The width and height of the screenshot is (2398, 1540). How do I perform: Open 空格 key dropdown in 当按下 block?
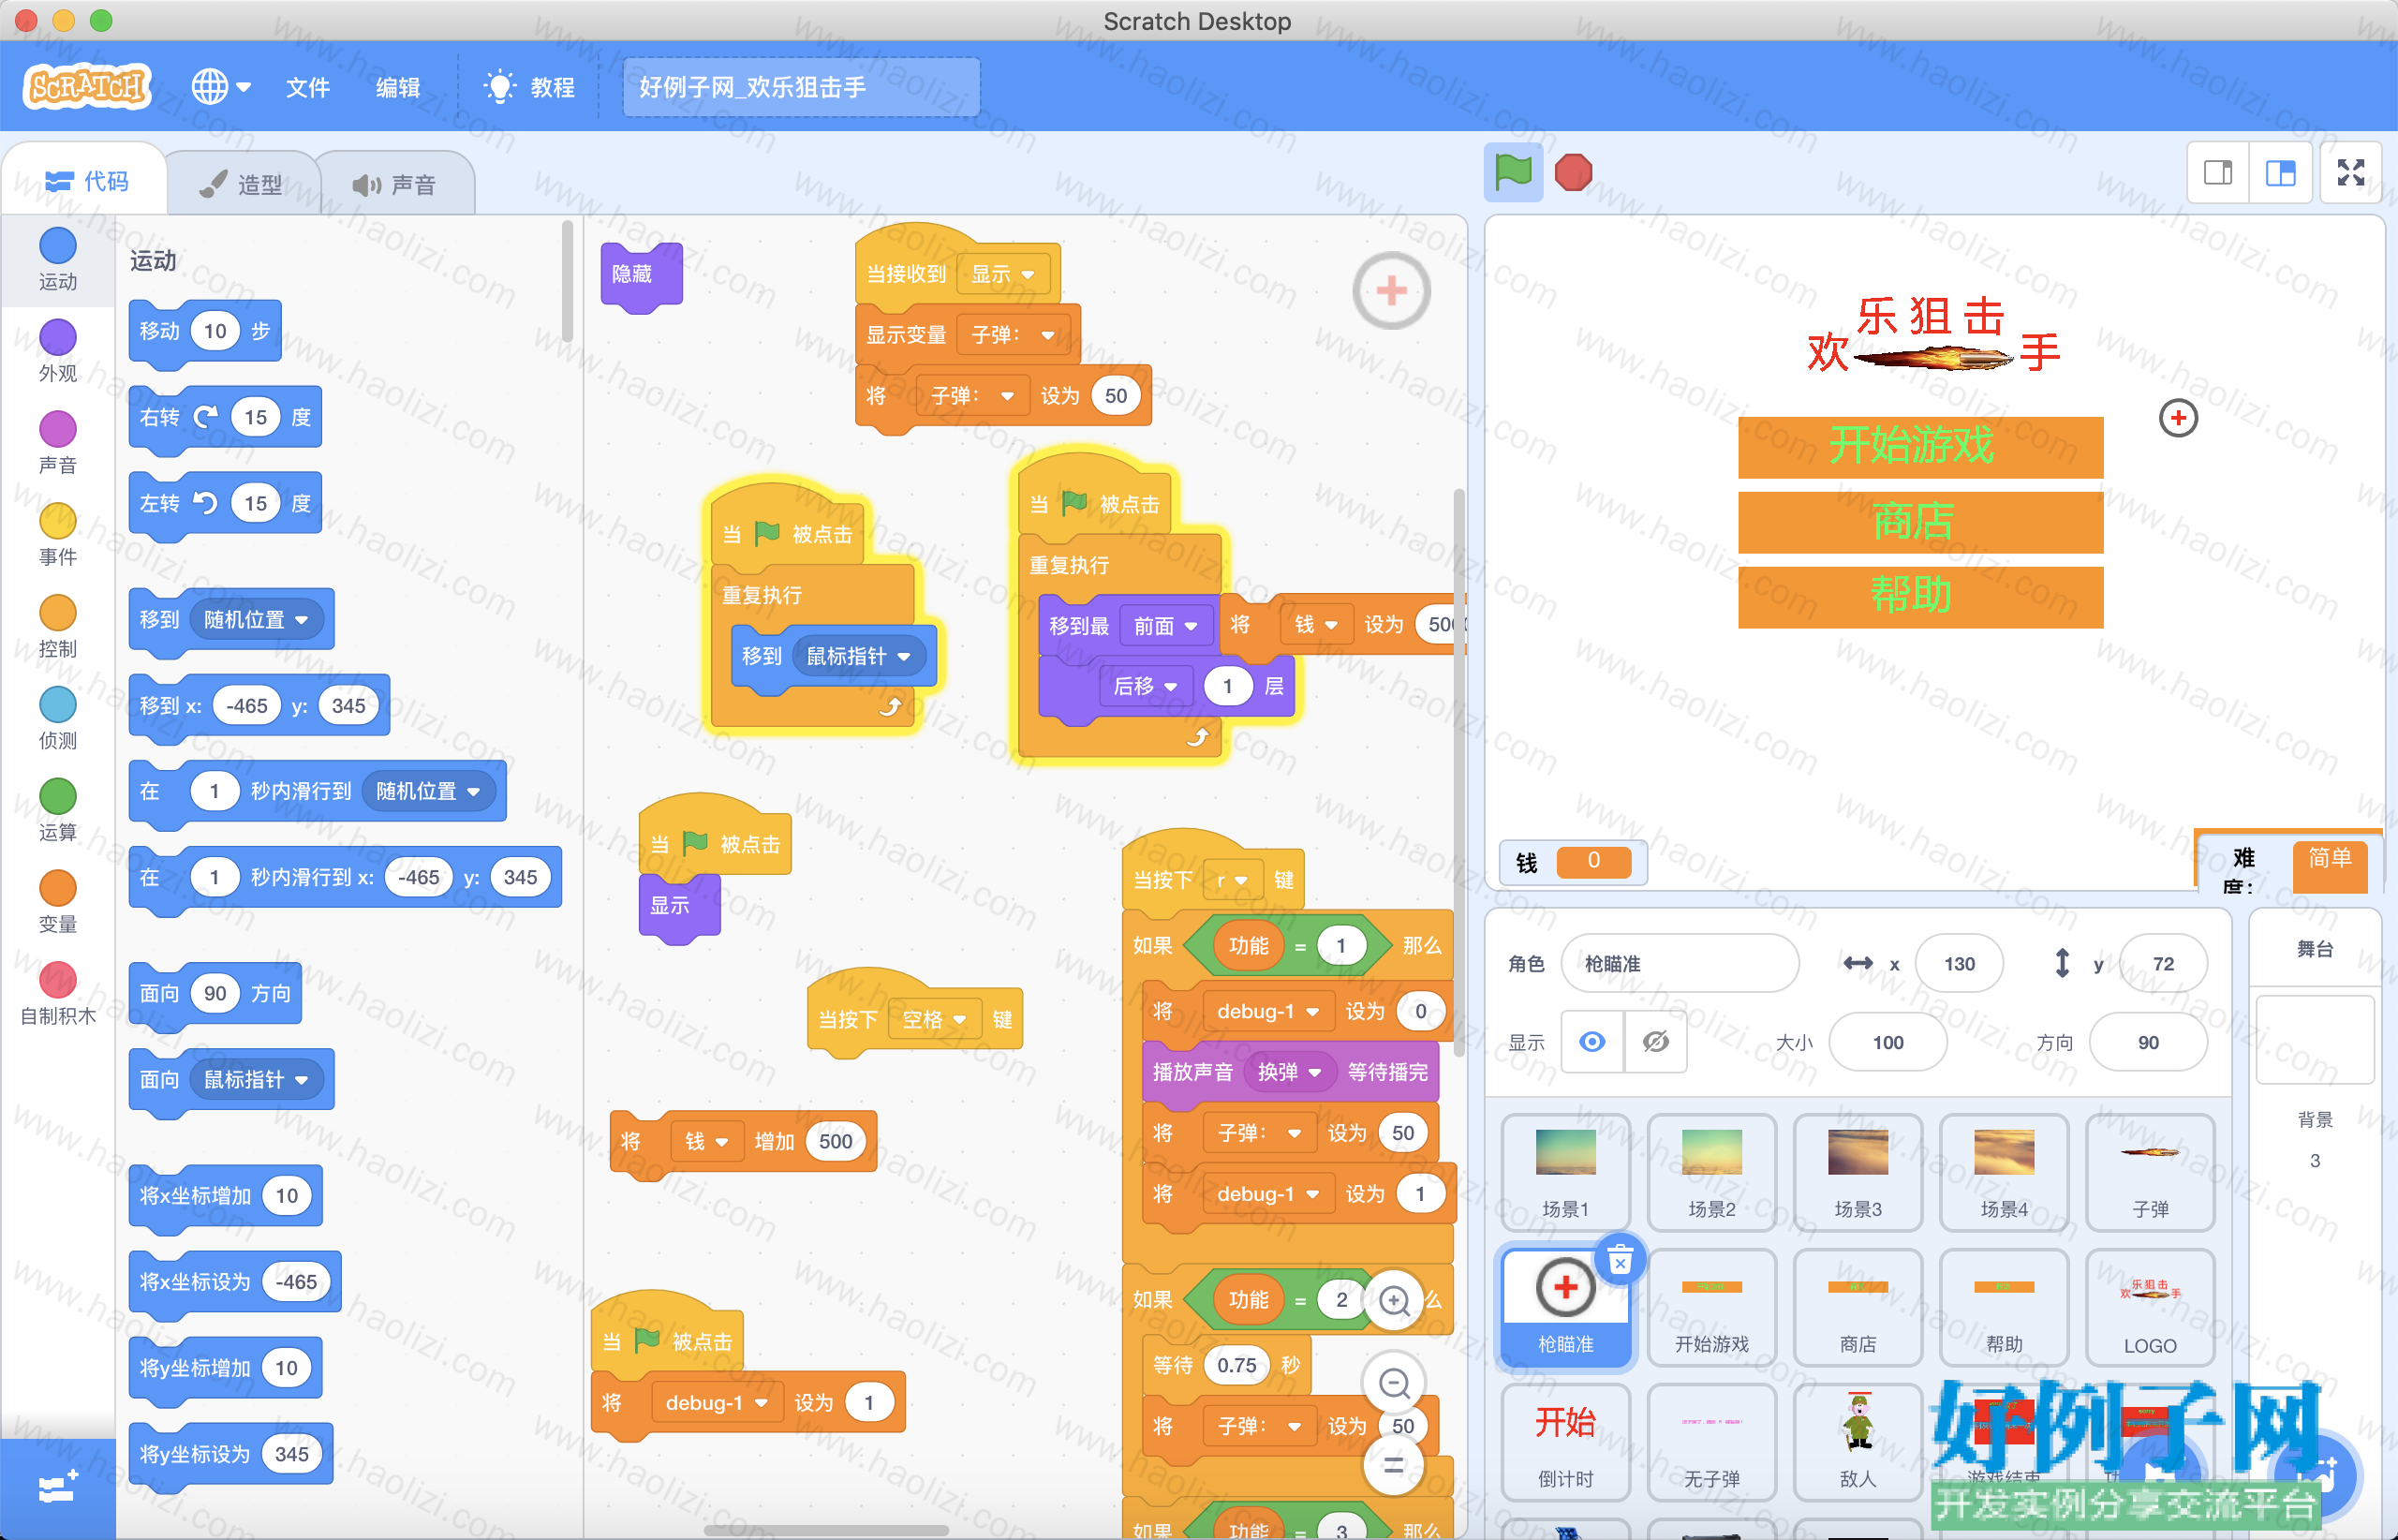click(x=933, y=1019)
